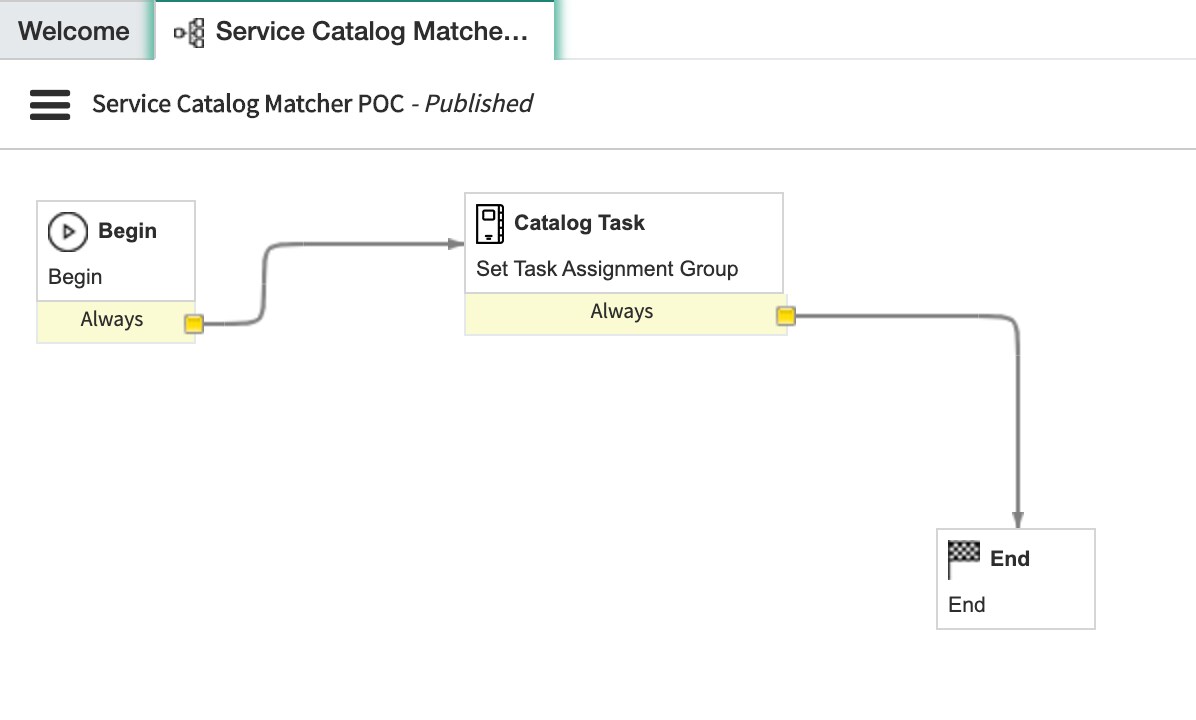Click the yellow connector on the Begin node
1196x720 pixels.
click(194, 323)
